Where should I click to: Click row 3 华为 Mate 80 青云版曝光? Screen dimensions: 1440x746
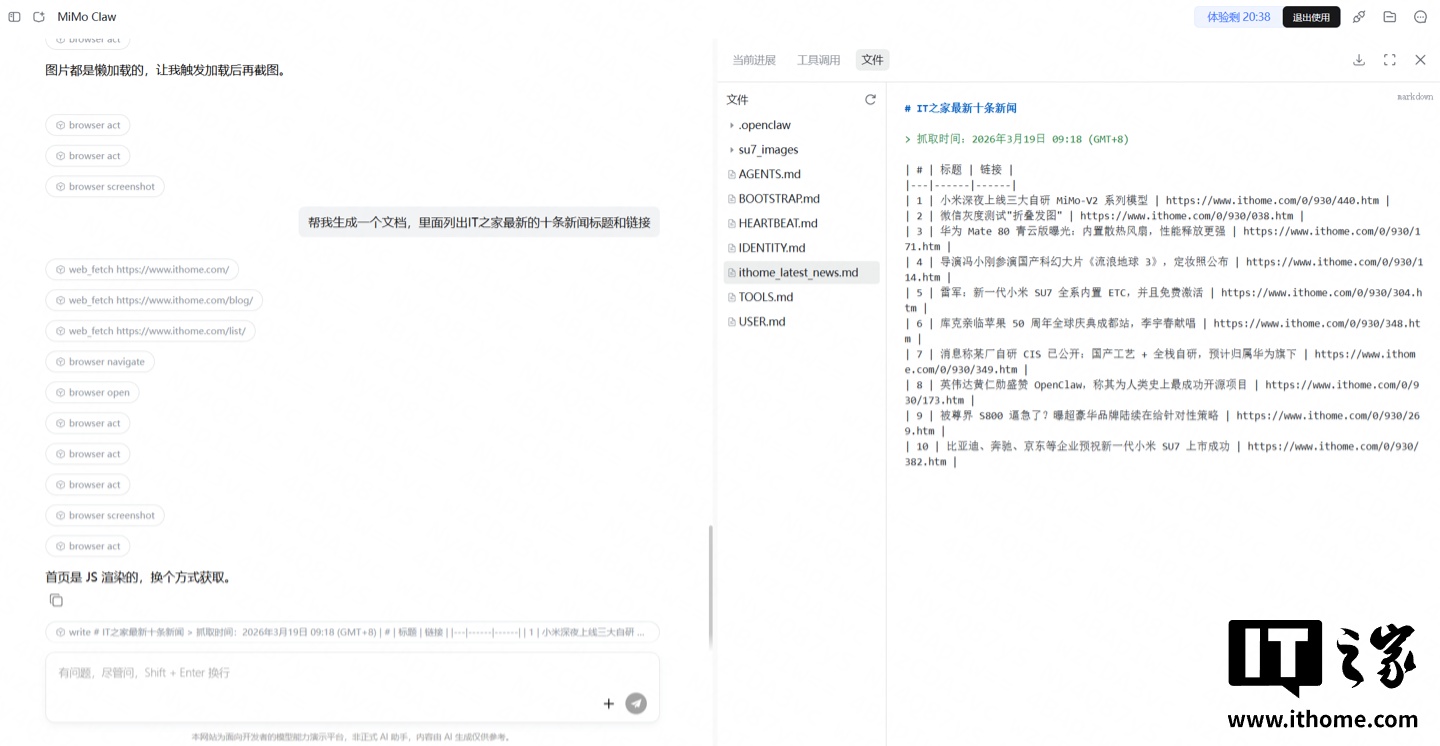pyautogui.click(x=1163, y=239)
